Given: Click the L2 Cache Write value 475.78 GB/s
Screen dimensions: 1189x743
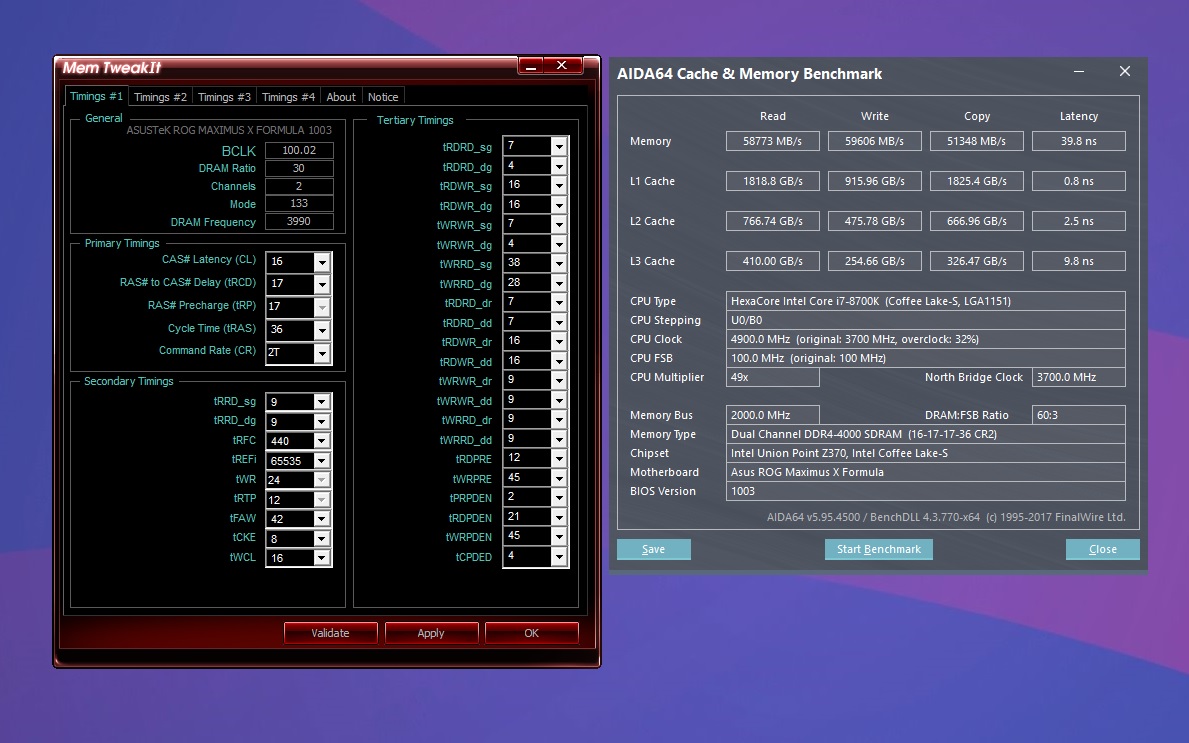Looking at the screenshot, I should pyautogui.click(x=874, y=221).
